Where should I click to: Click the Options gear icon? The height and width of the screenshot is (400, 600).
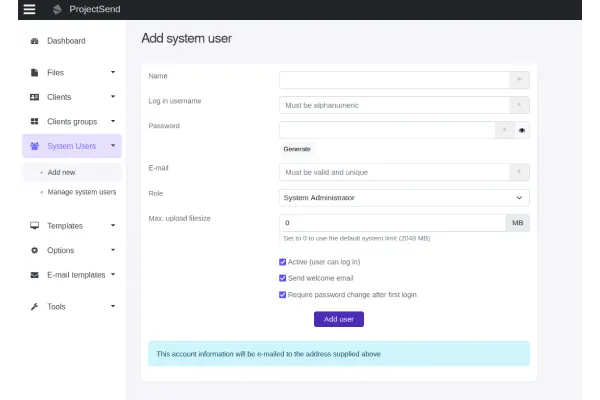pyautogui.click(x=35, y=250)
